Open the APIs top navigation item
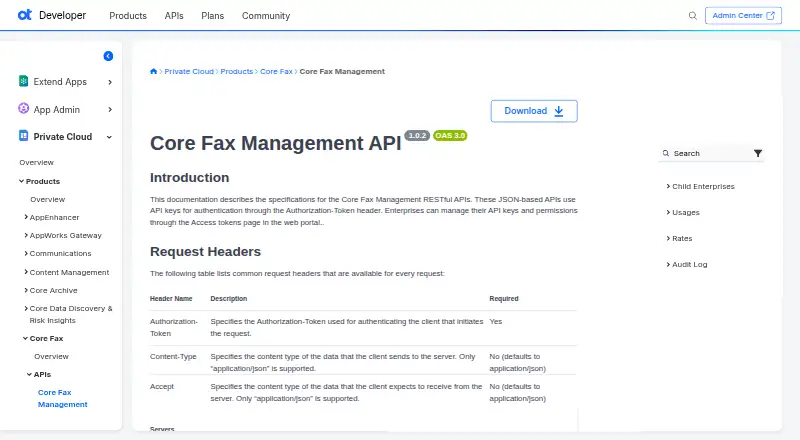 click(x=174, y=16)
